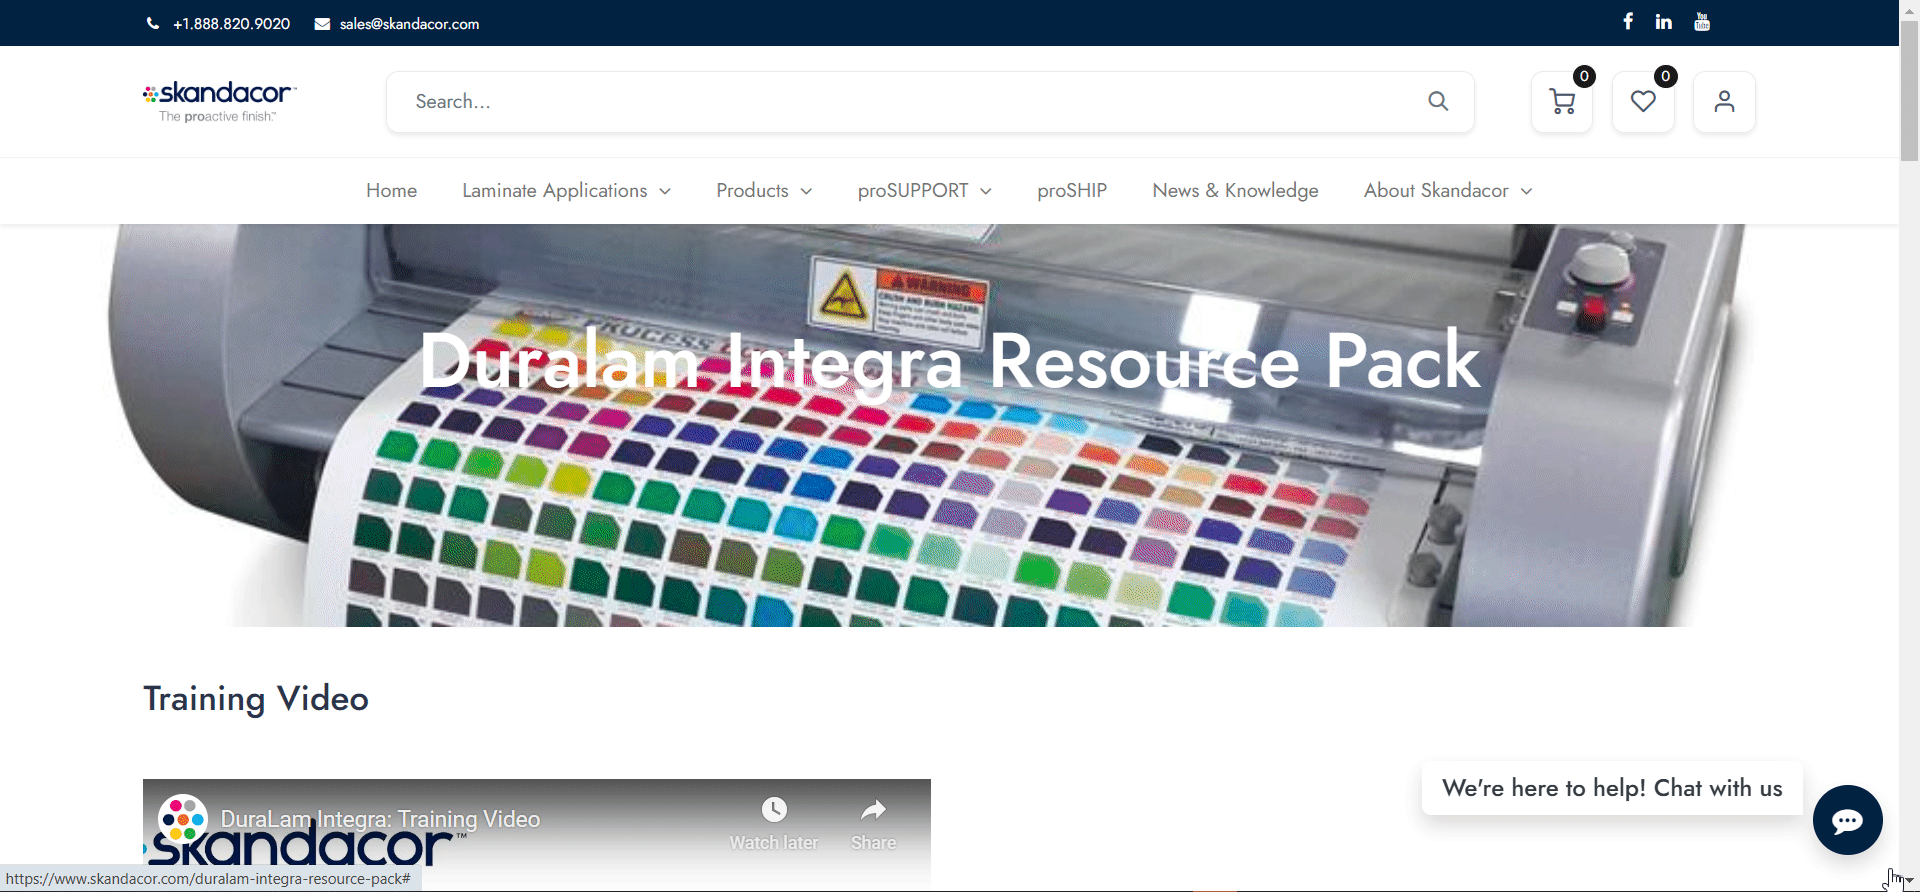Click the scrollbar down arrow
Image resolution: width=1920 pixels, height=892 pixels.
tap(1909, 881)
